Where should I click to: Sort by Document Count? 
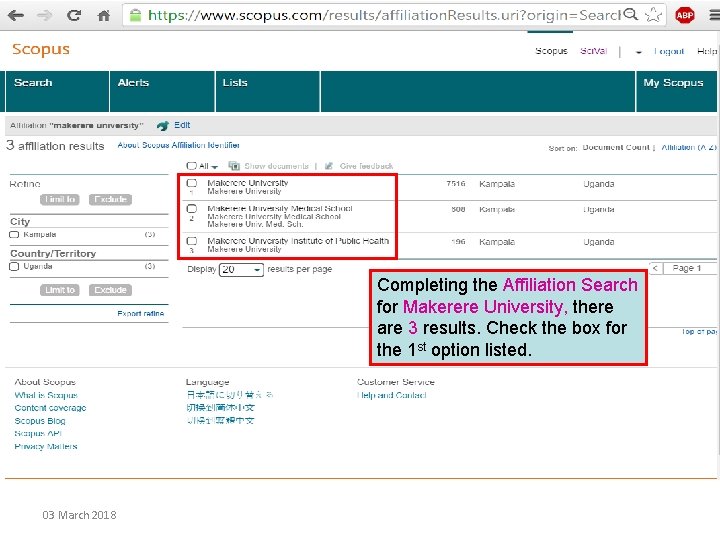coord(616,147)
